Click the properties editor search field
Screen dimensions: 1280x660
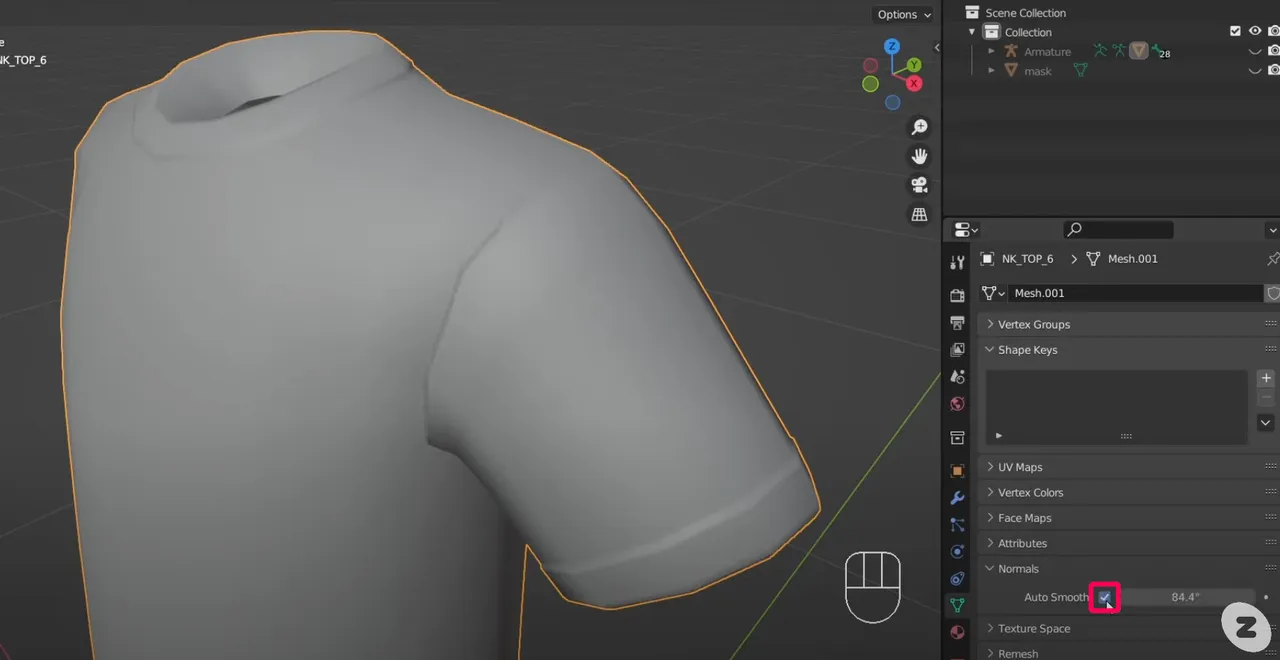pyautogui.click(x=1118, y=229)
